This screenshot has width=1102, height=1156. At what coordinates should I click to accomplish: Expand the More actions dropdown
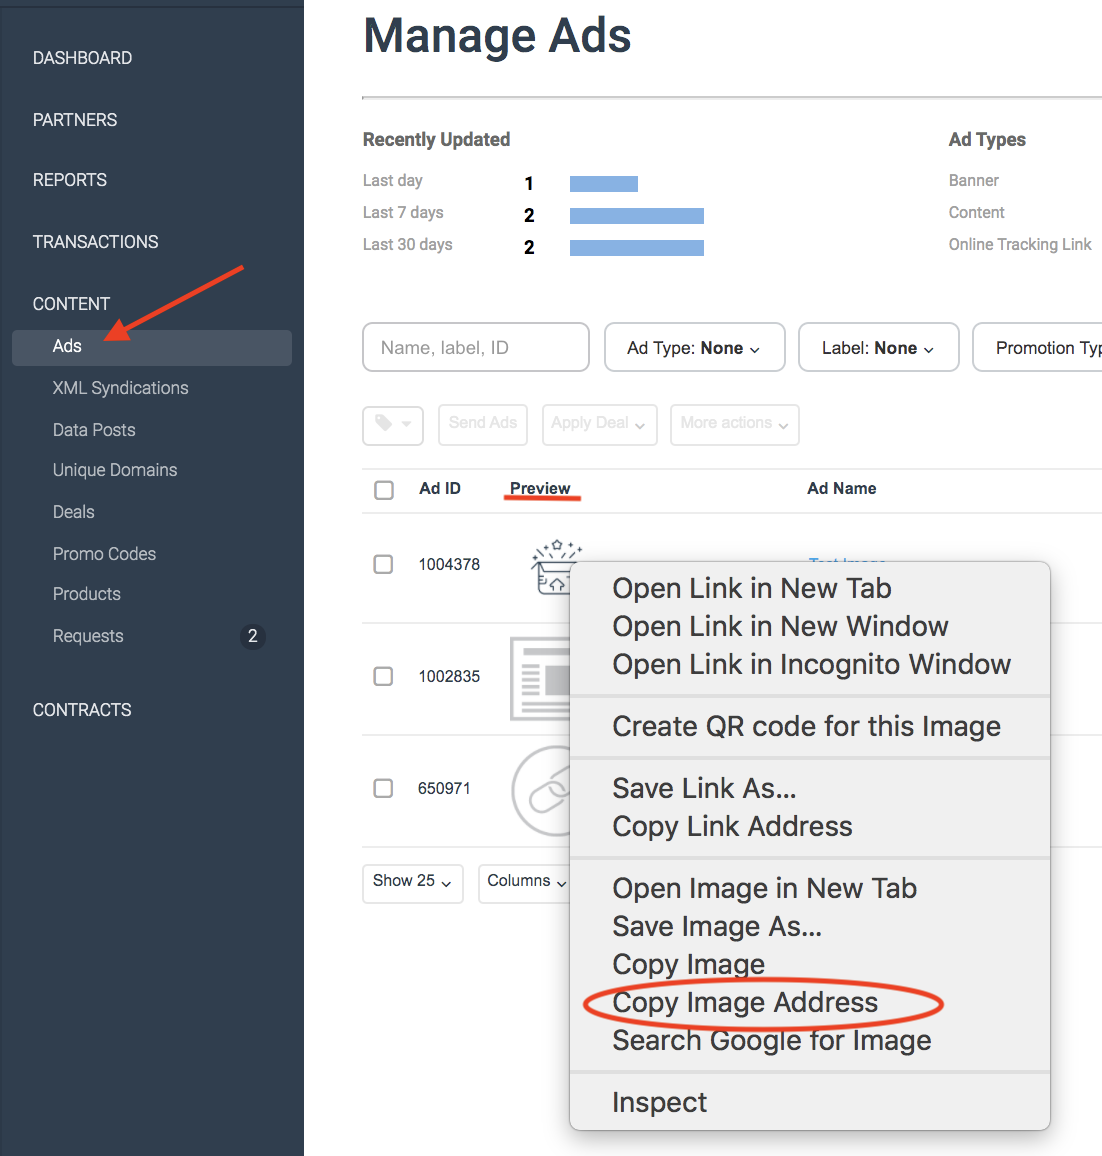point(734,424)
